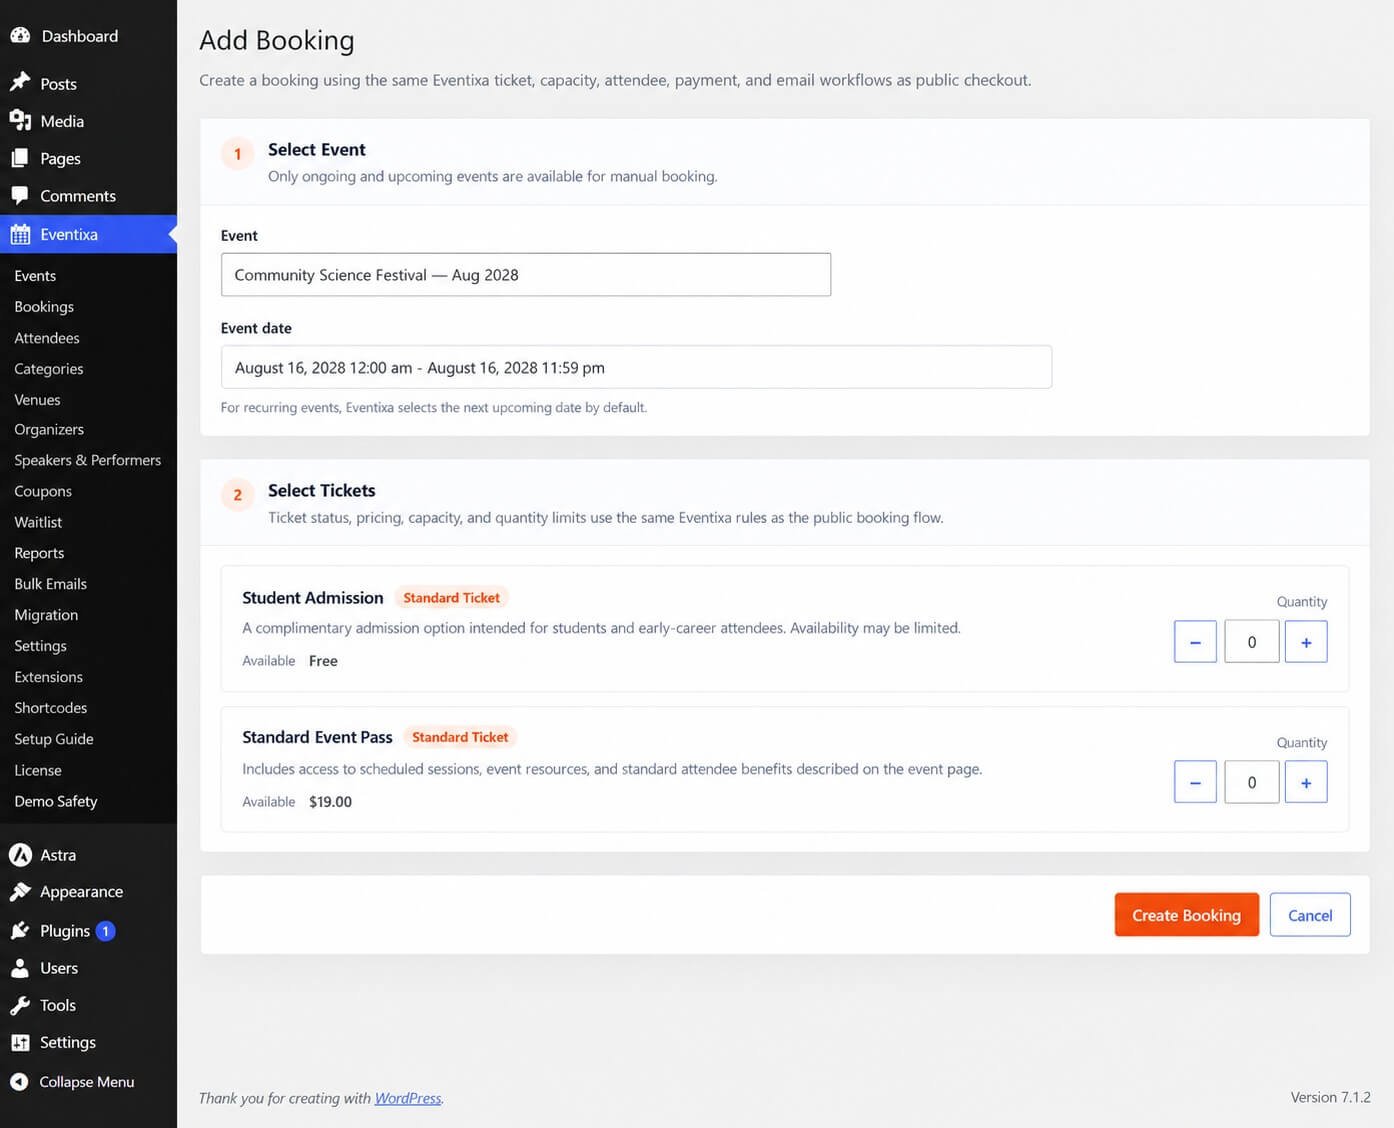The image size is (1394, 1128).
Task: Click the Astra logo icon
Action: [x=20, y=855]
